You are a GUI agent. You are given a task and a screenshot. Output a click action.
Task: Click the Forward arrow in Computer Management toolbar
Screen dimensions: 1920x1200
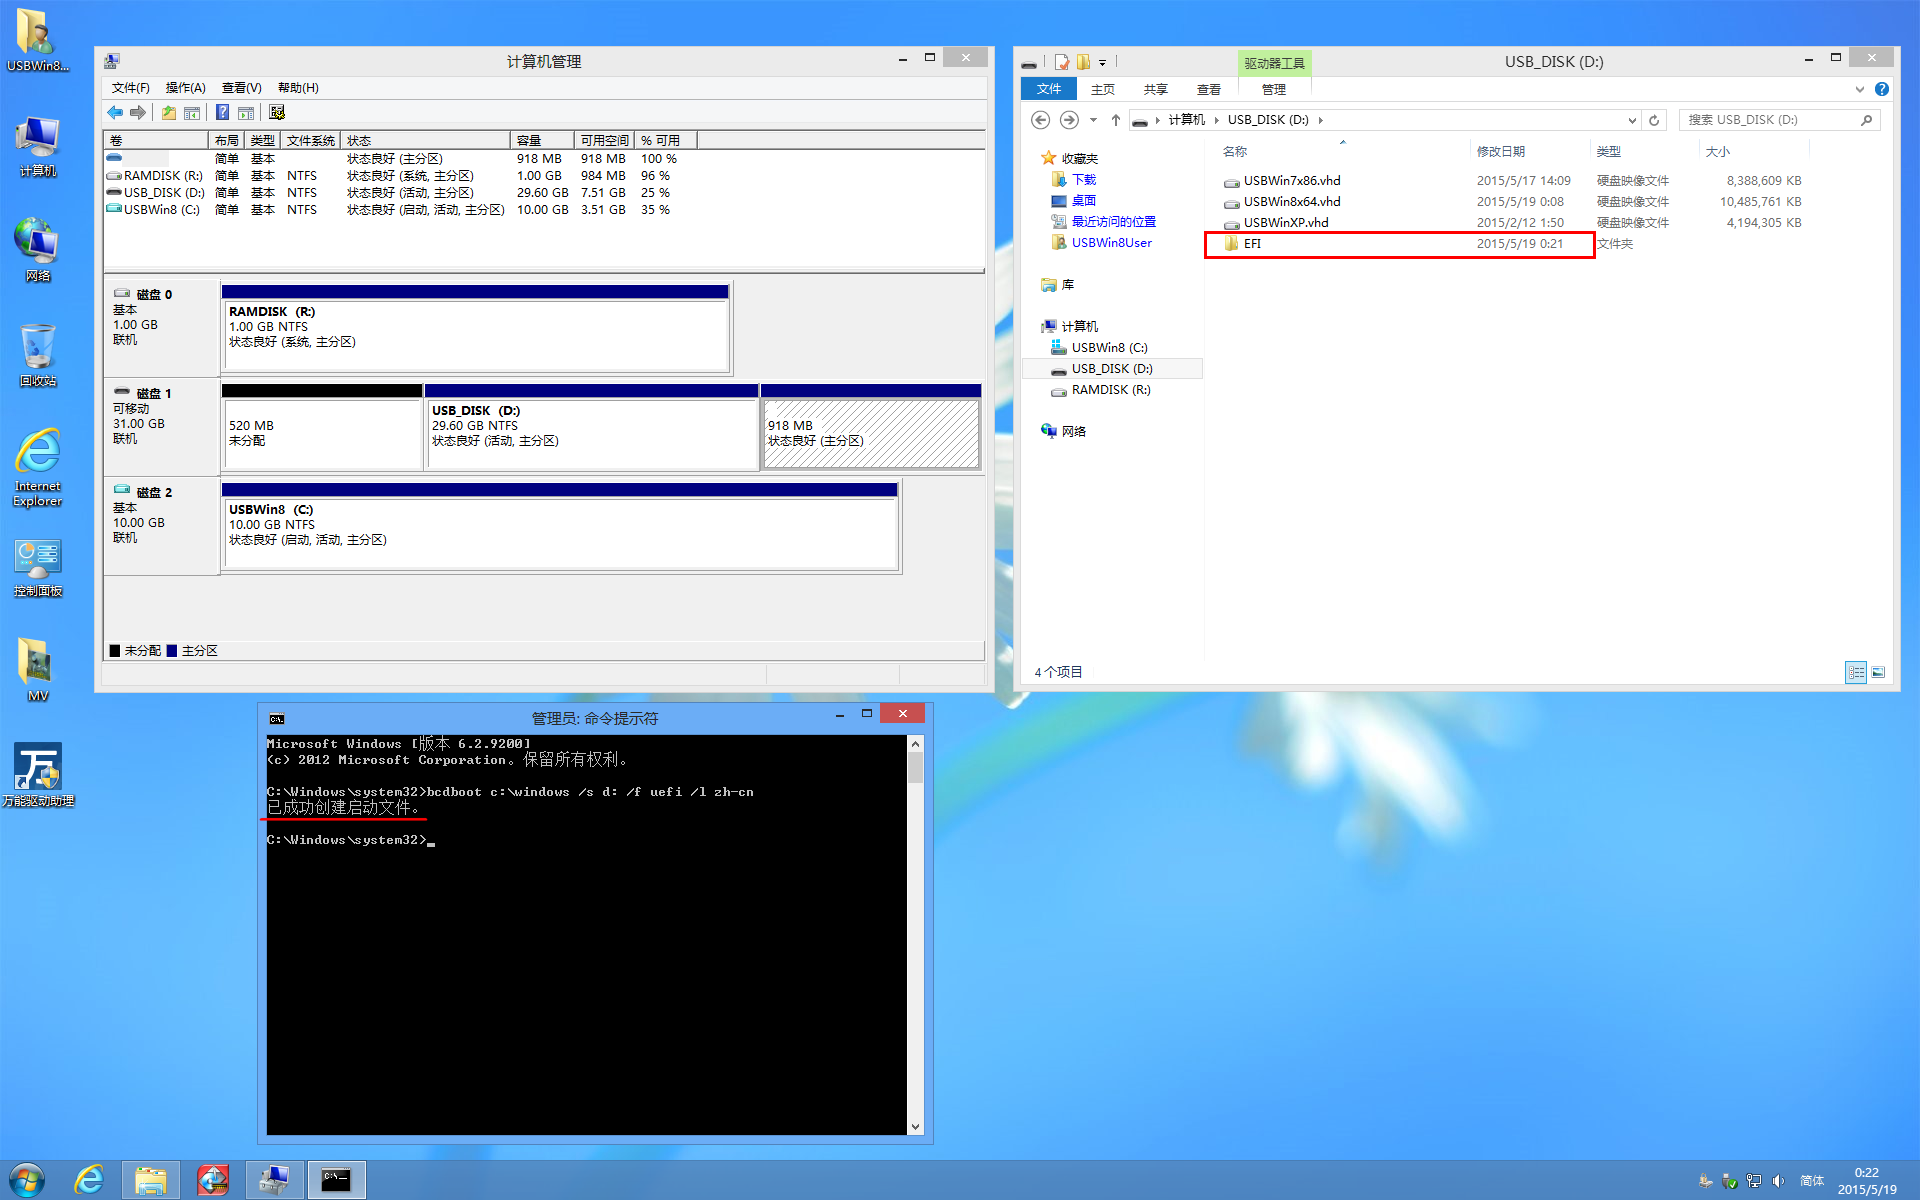[x=138, y=113]
